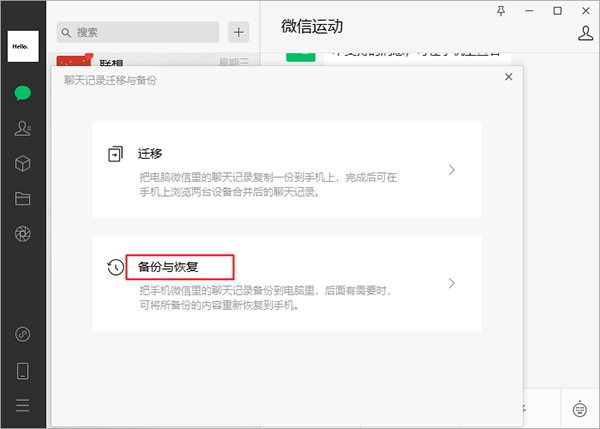Open the Contacts icon in sidebar

[22, 128]
